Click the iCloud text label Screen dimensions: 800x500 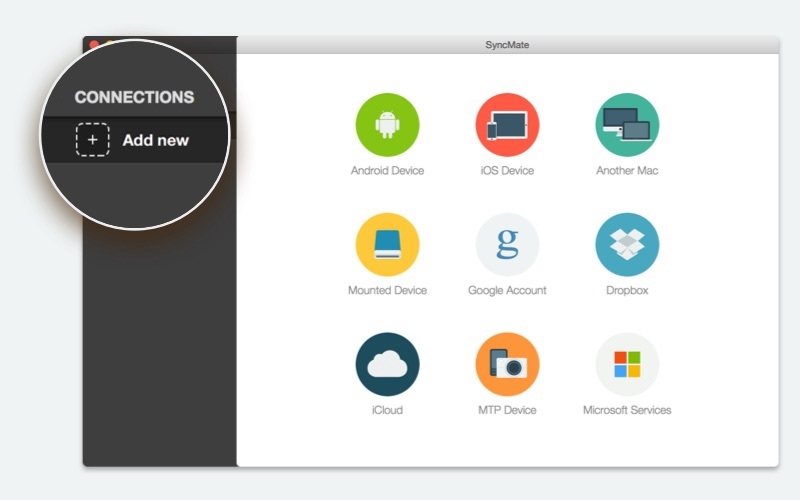(x=387, y=410)
